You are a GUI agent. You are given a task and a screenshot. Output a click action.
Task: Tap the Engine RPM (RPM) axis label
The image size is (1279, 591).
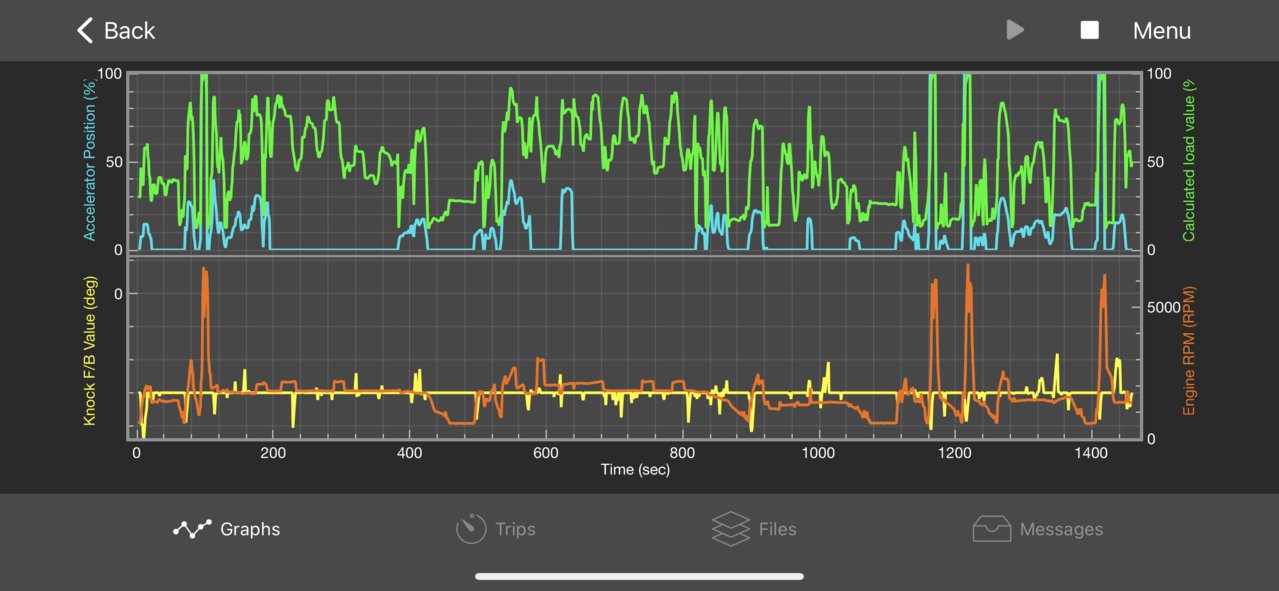point(1189,351)
